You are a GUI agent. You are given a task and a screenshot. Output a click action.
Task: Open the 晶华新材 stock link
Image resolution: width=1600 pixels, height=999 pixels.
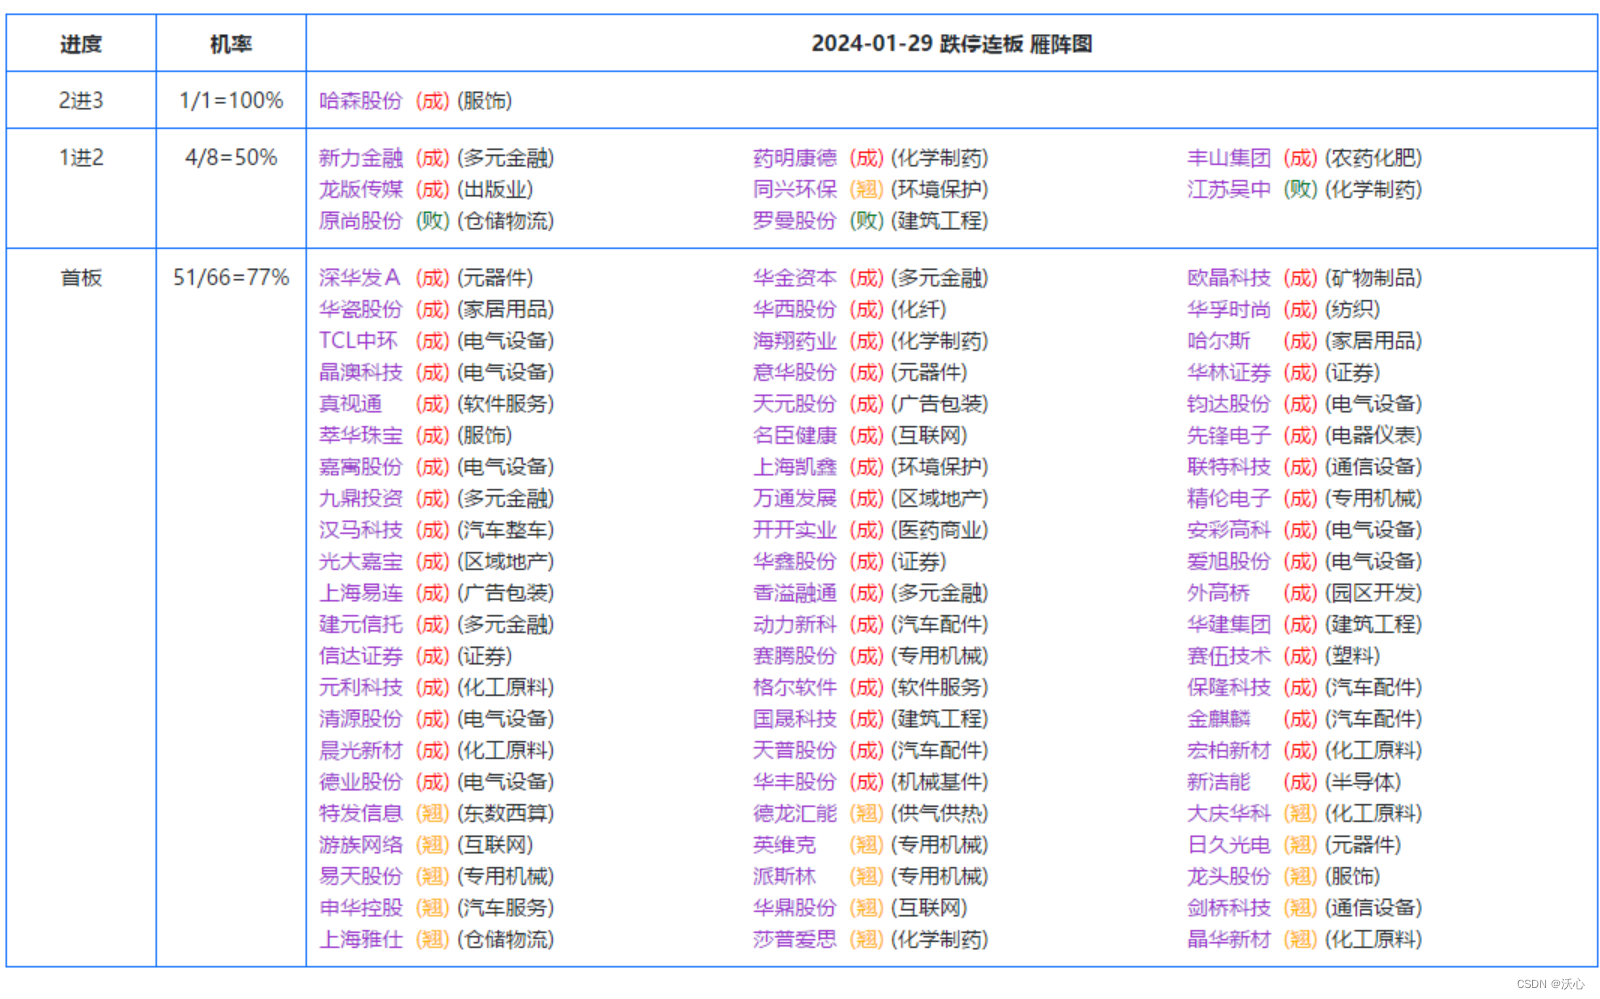1228,939
